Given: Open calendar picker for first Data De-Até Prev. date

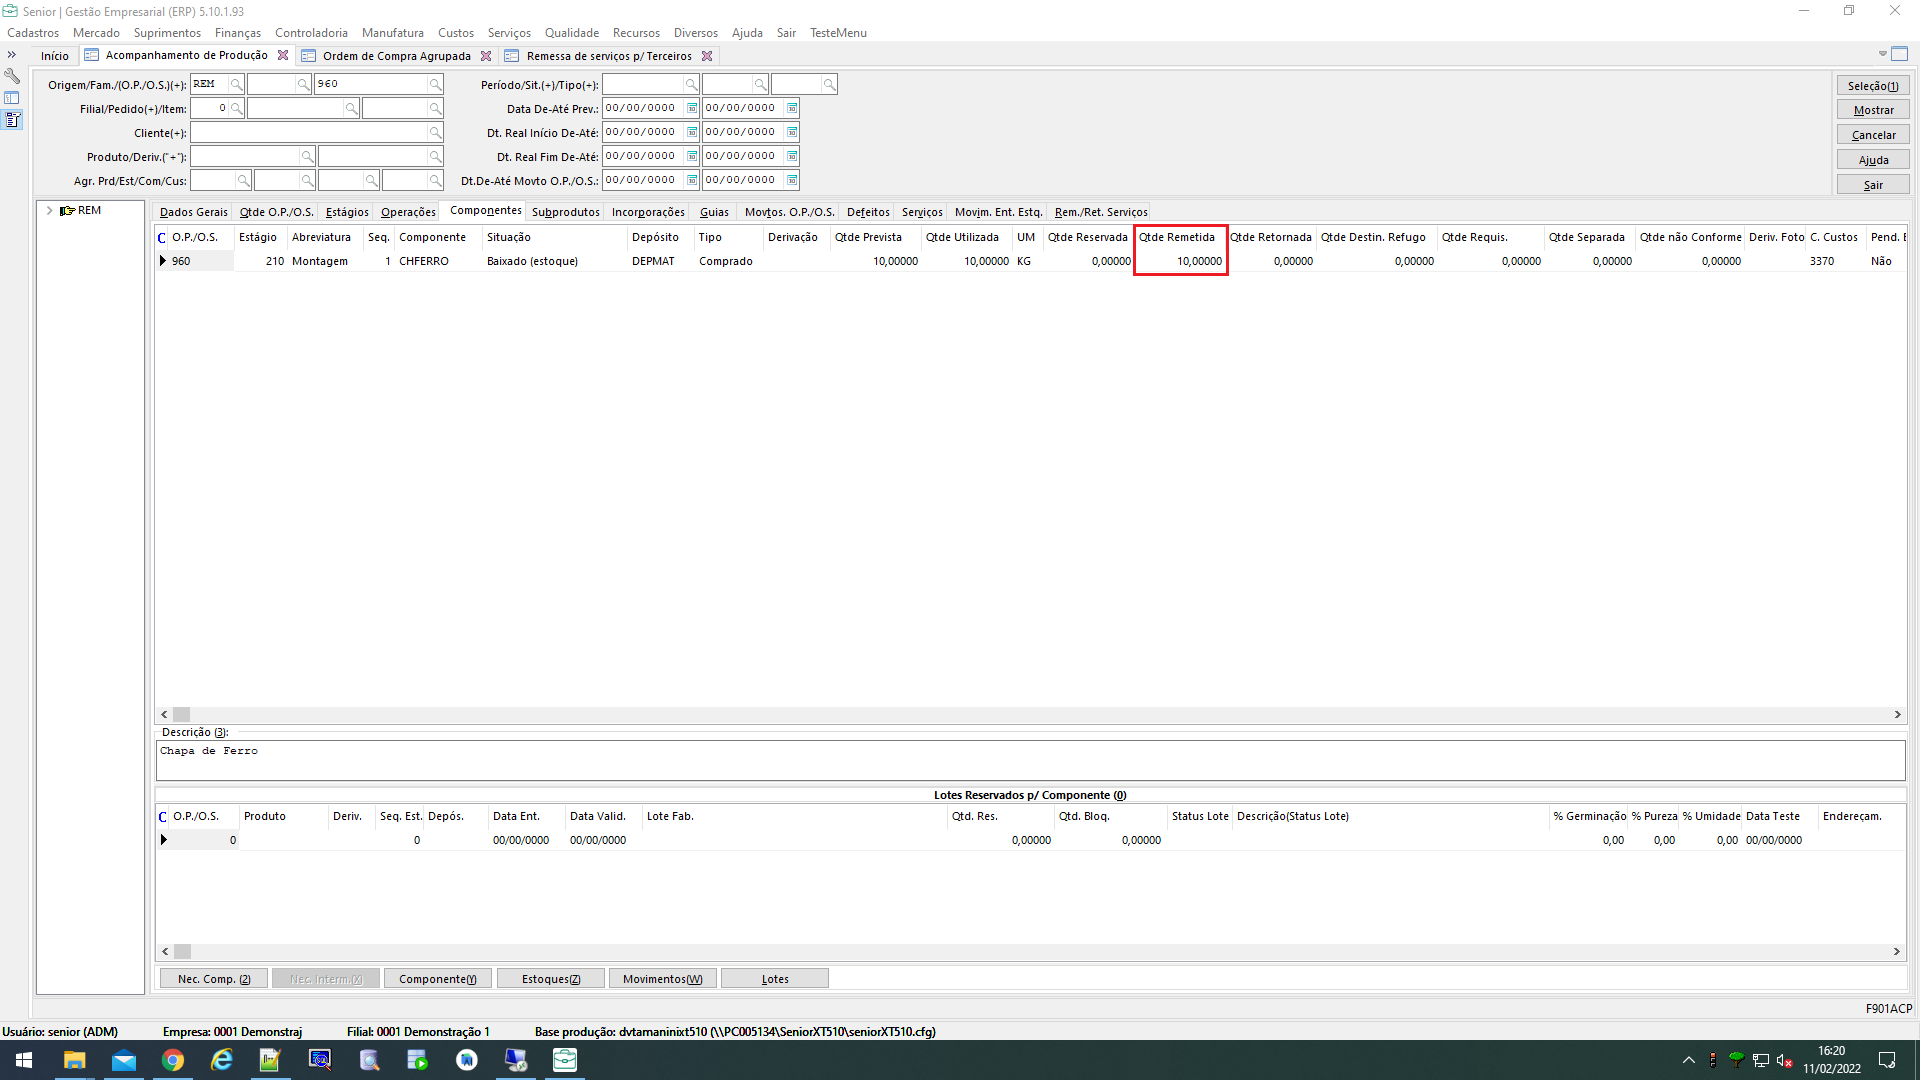Looking at the screenshot, I should (691, 108).
